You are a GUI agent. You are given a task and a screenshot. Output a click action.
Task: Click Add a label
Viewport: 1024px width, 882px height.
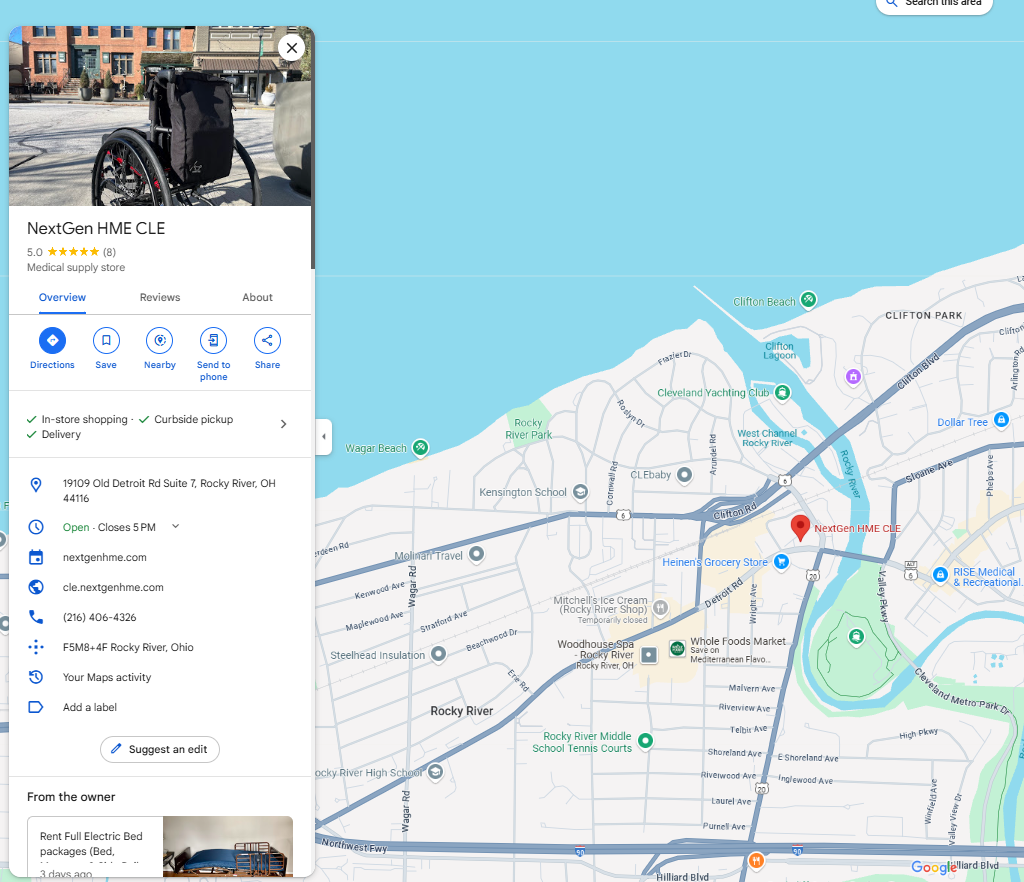(89, 708)
